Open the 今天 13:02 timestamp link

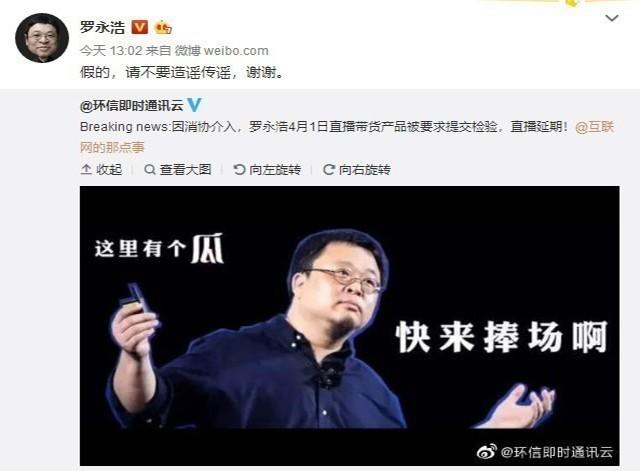[x=111, y=51]
